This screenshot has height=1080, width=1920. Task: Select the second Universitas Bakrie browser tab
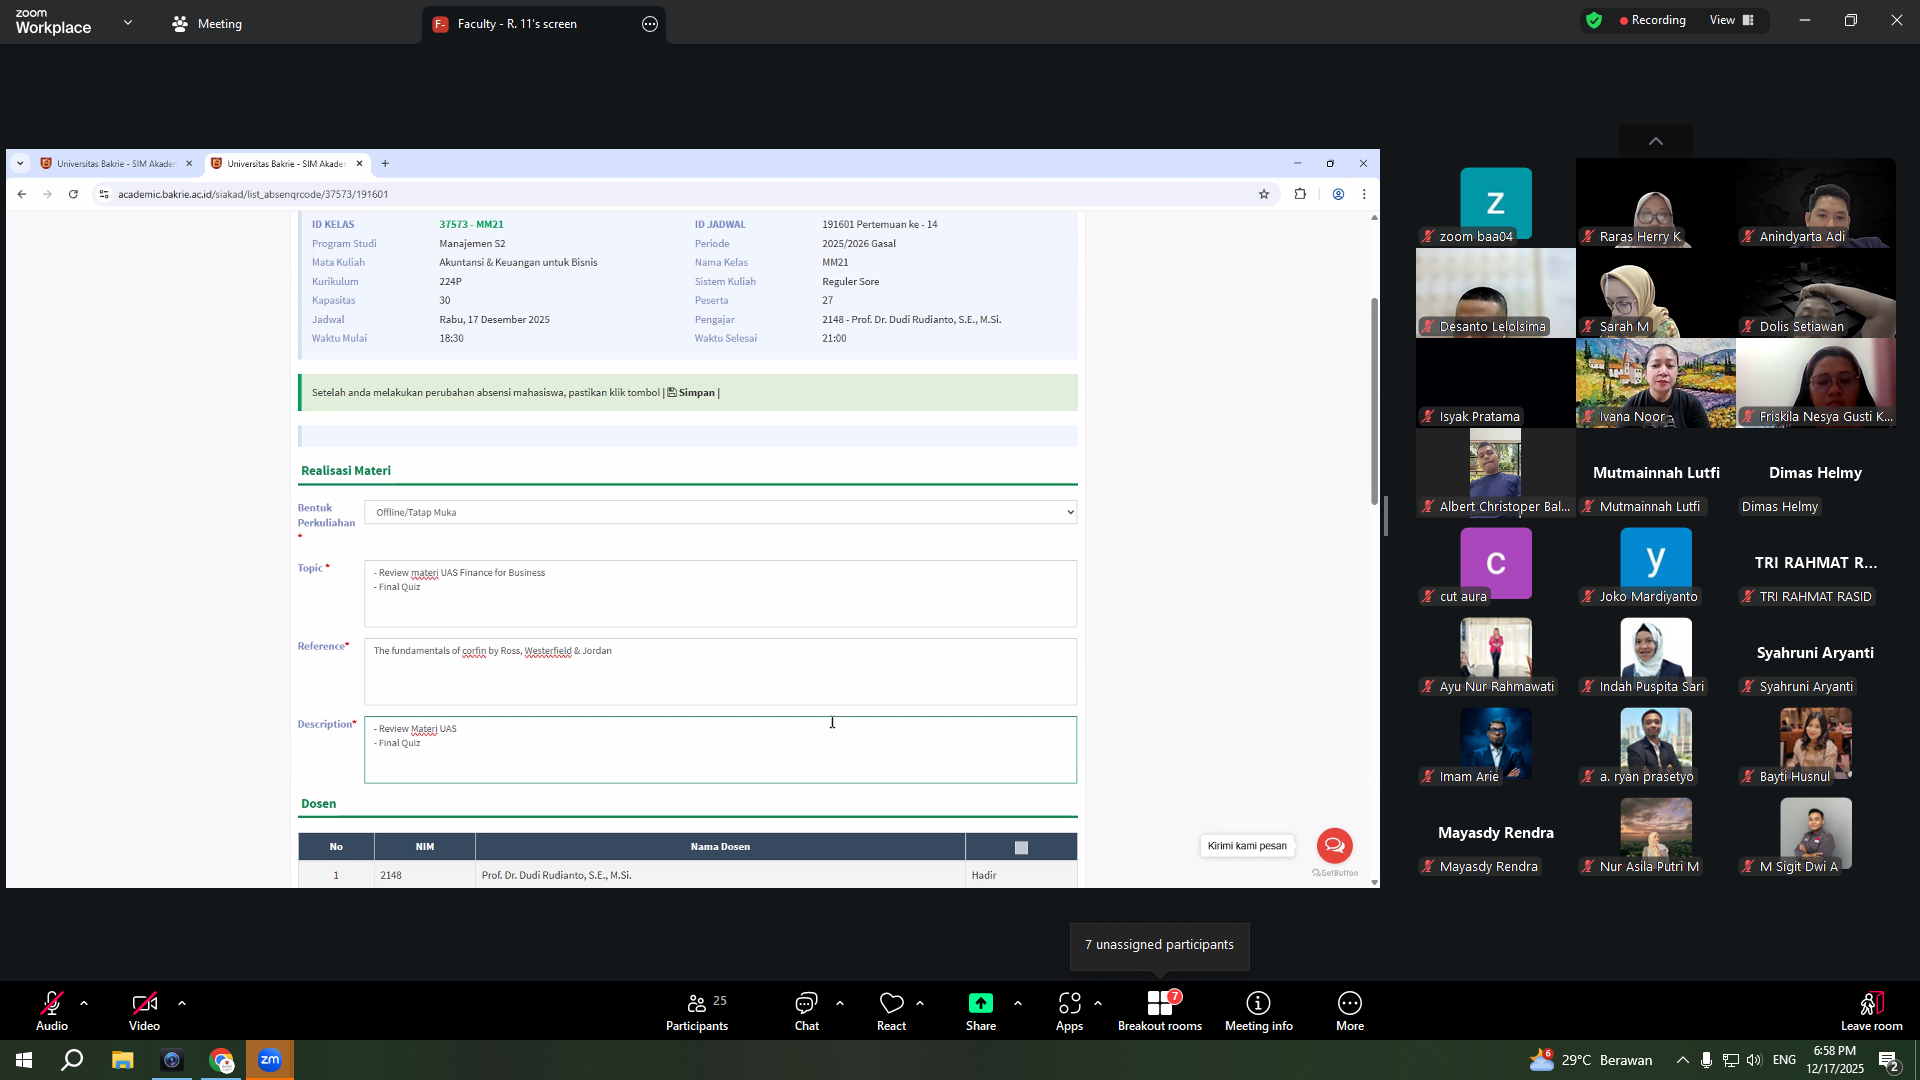285,164
